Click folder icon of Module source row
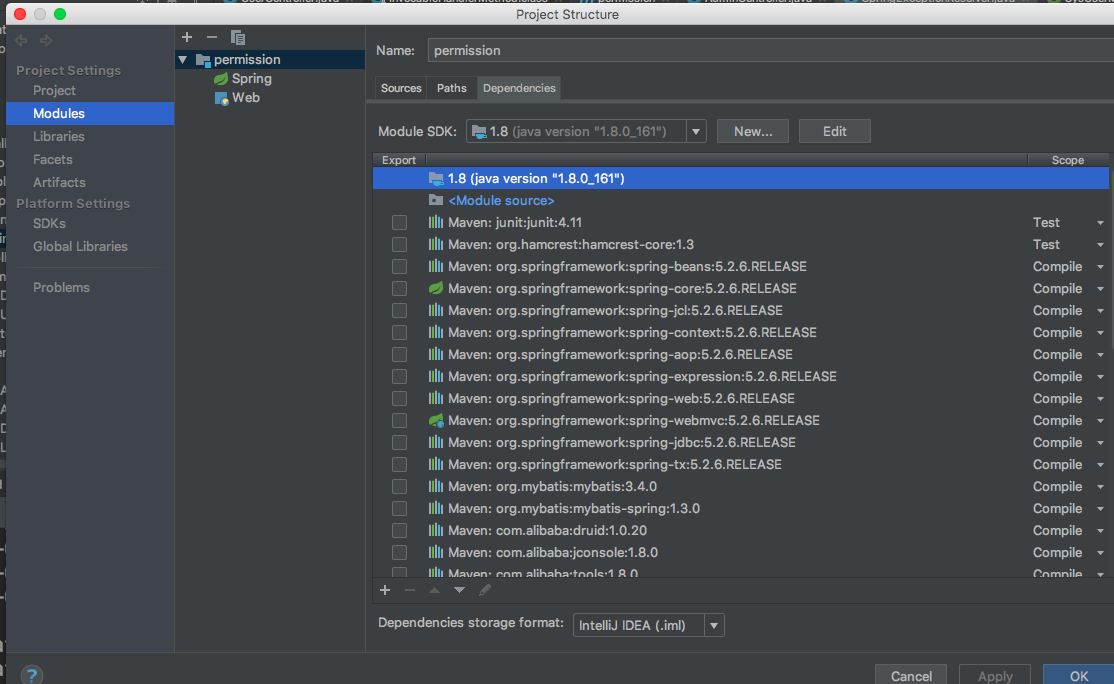Image resolution: width=1114 pixels, height=684 pixels. coord(436,200)
